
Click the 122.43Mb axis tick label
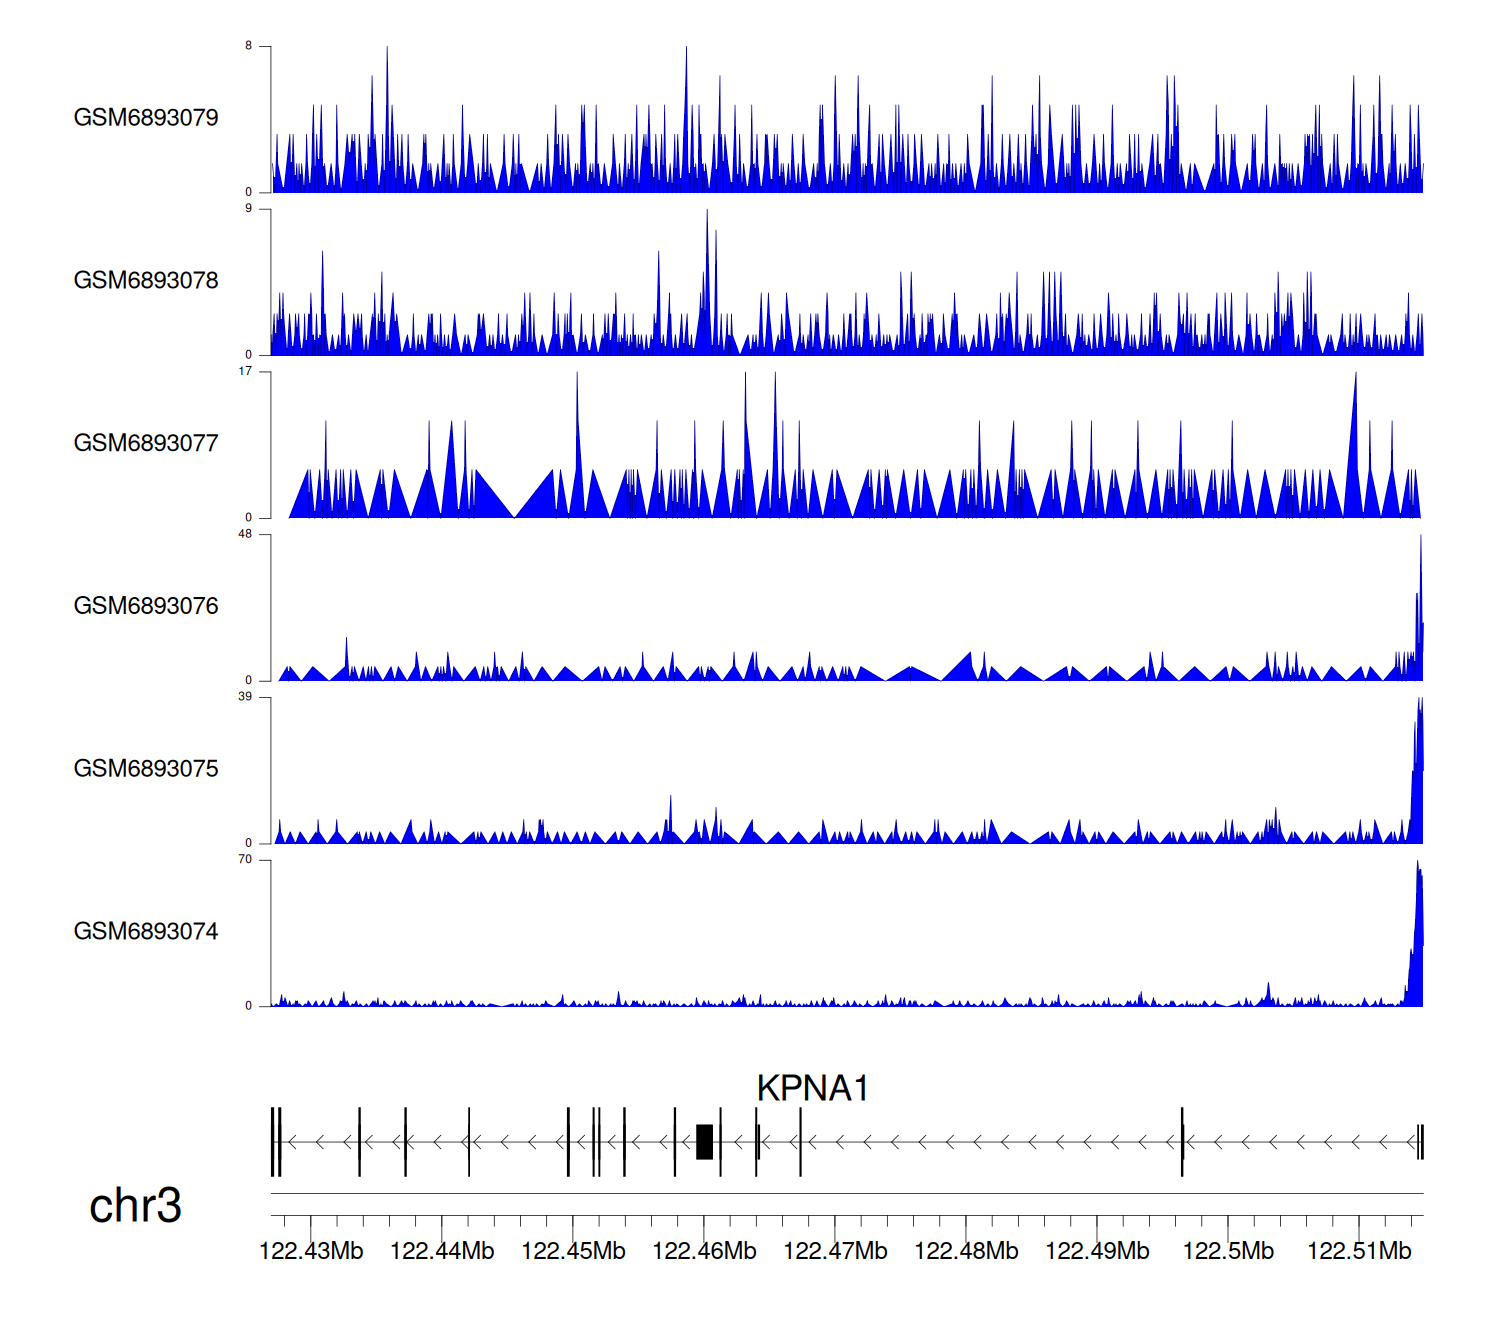pyautogui.click(x=311, y=1252)
